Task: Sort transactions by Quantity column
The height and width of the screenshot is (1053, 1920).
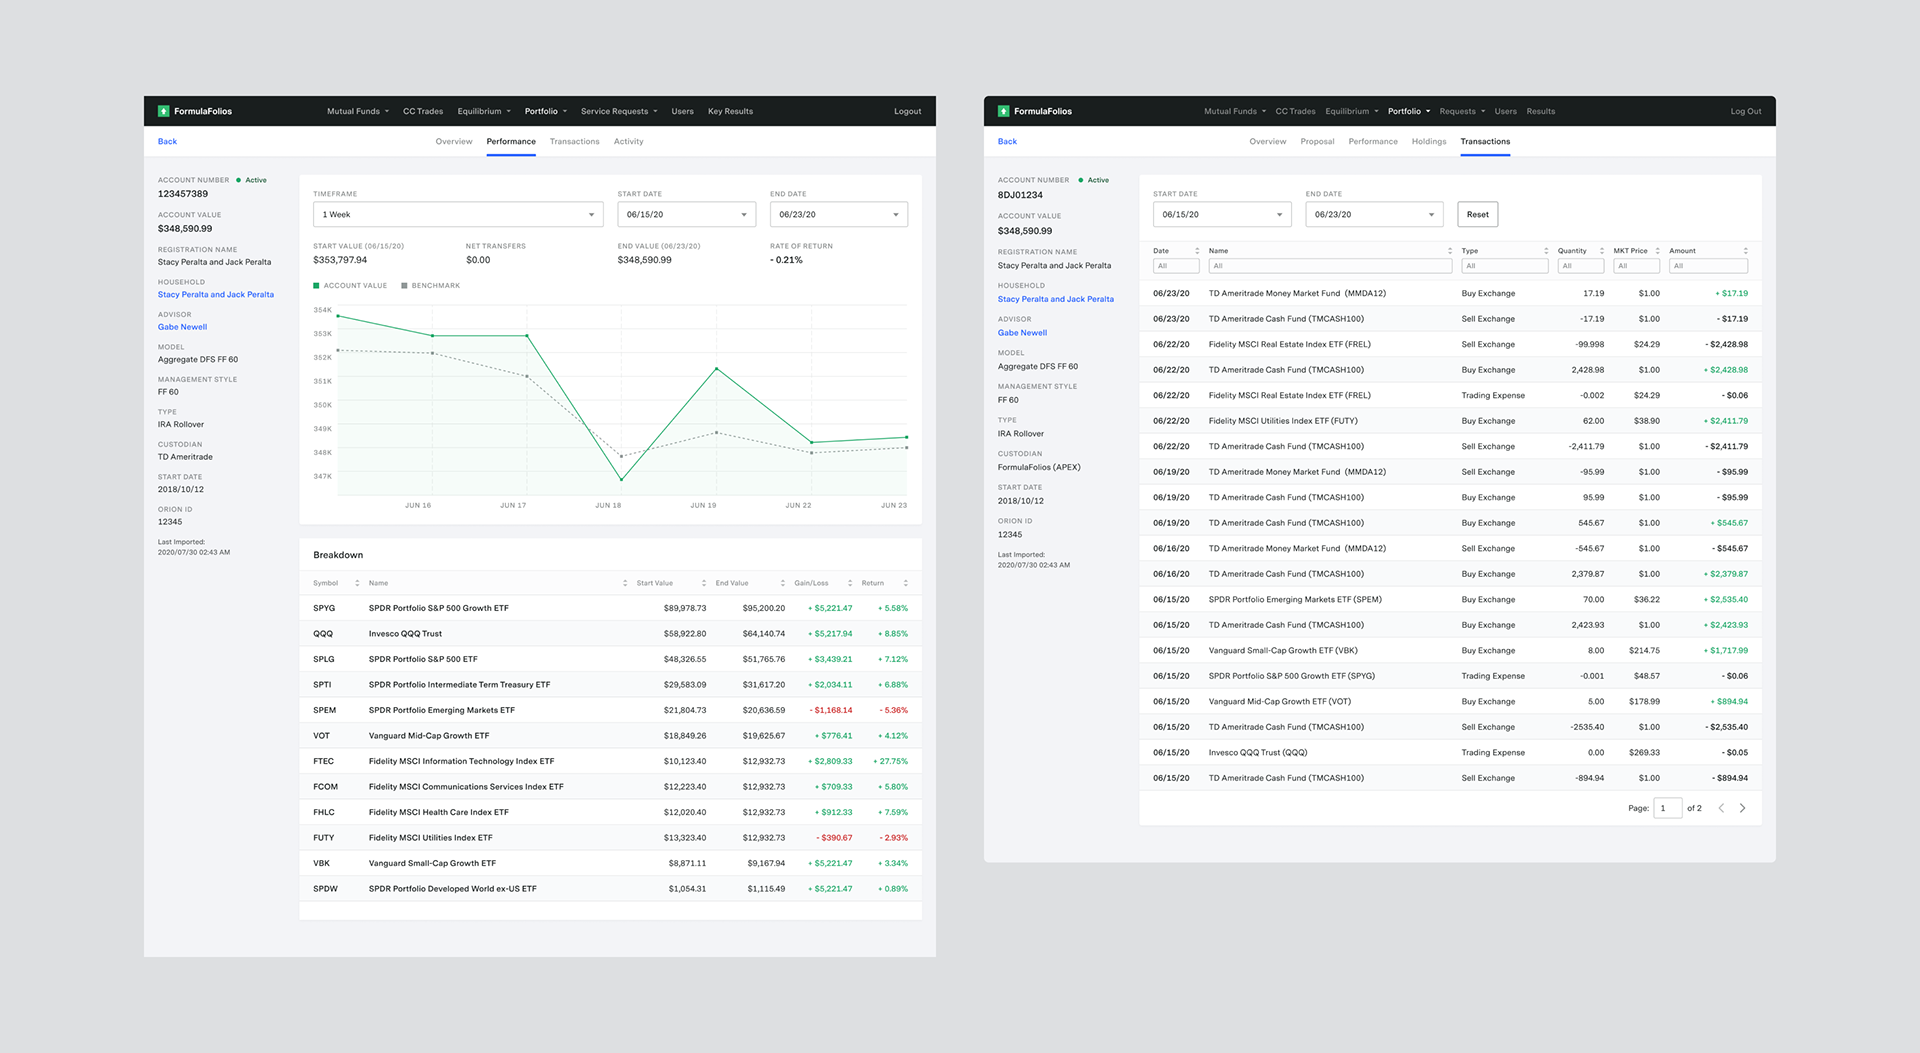Action: pos(1601,251)
